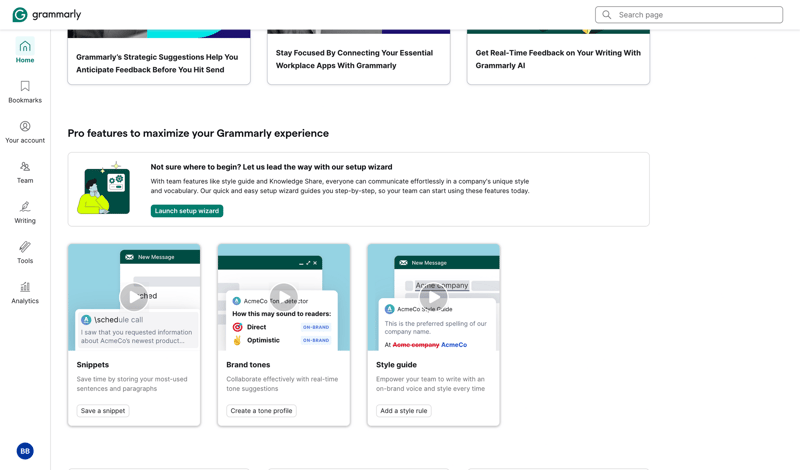Open Real-Time Feedback Grammarly AI article
800x470 pixels.
pos(558,57)
